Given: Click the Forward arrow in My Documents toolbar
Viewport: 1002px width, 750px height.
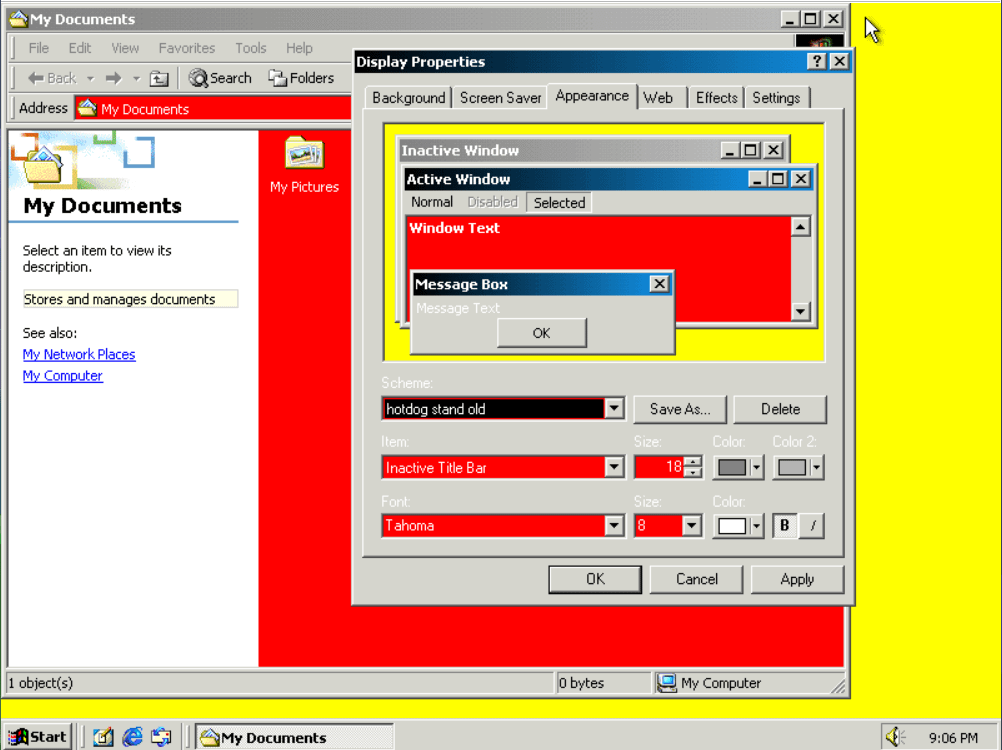Looking at the screenshot, I should click(x=114, y=78).
